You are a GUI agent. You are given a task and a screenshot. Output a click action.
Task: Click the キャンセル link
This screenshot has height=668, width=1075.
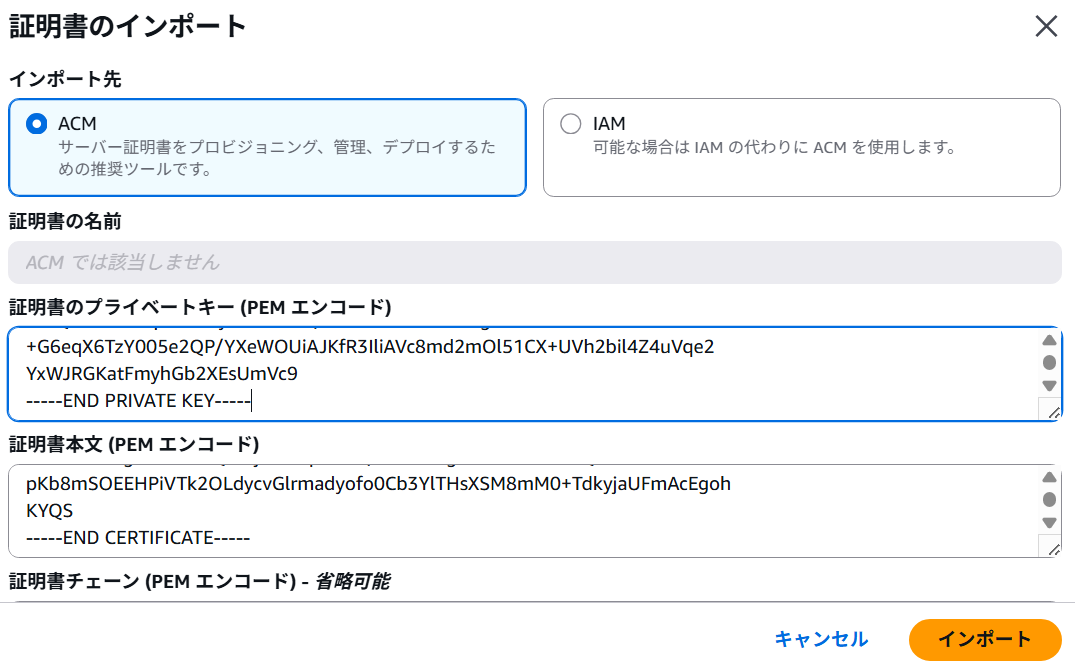pos(822,640)
